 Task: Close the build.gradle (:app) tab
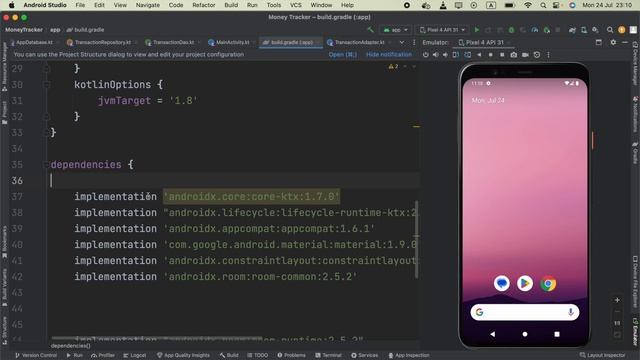click(x=318, y=42)
